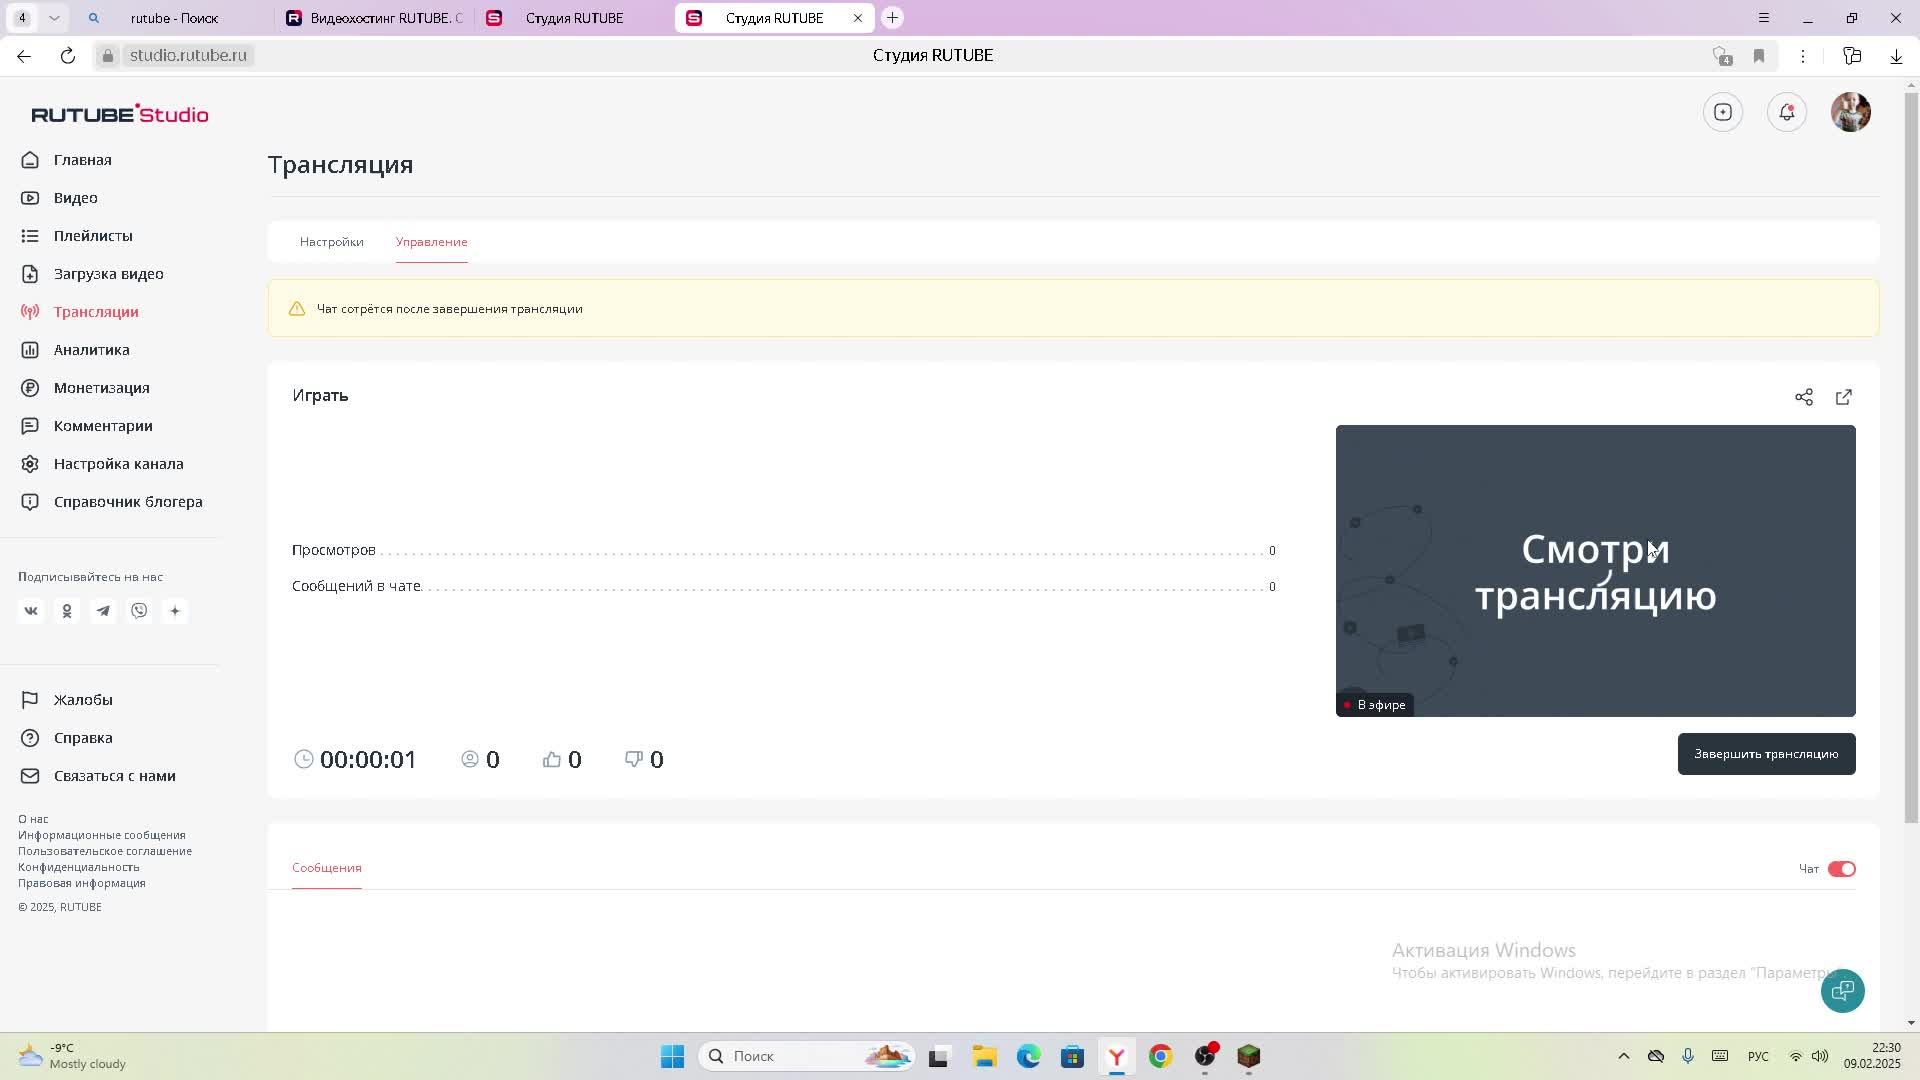Click the ruble icon beside Монетизация
This screenshot has height=1080, width=1920.
pyautogui.click(x=30, y=388)
